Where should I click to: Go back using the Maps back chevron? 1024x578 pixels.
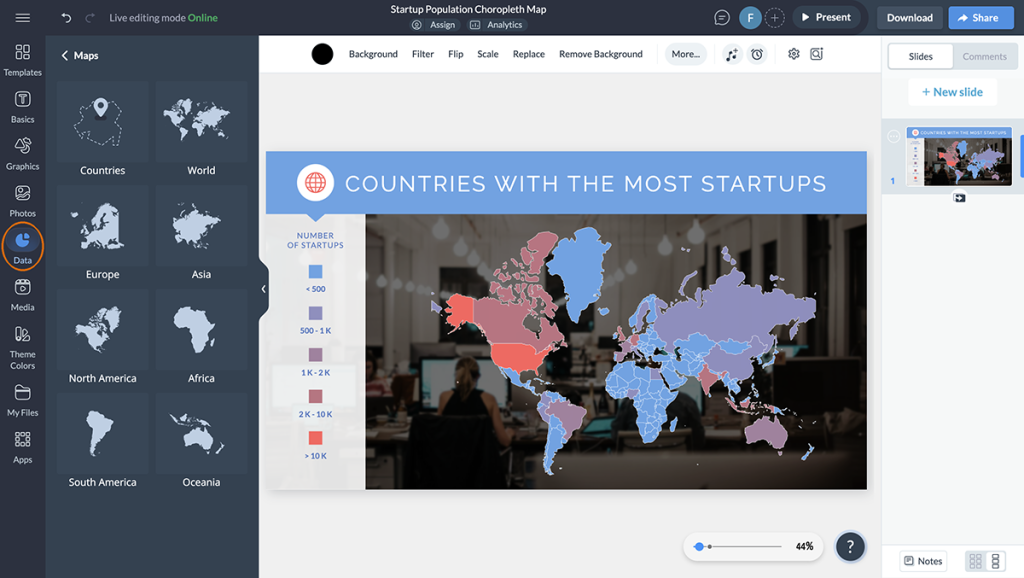[x=66, y=55]
